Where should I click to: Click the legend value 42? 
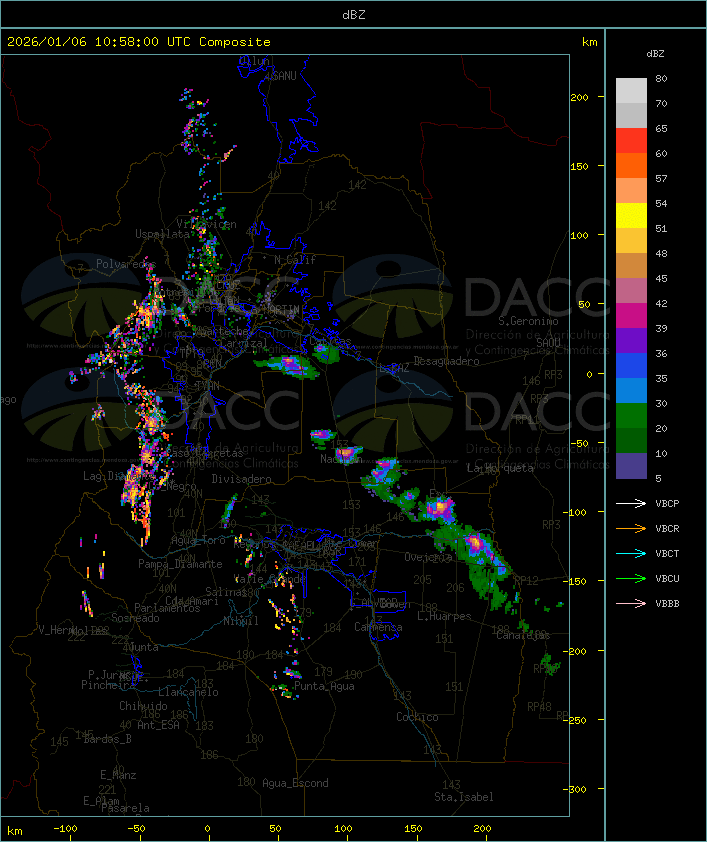point(661,303)
